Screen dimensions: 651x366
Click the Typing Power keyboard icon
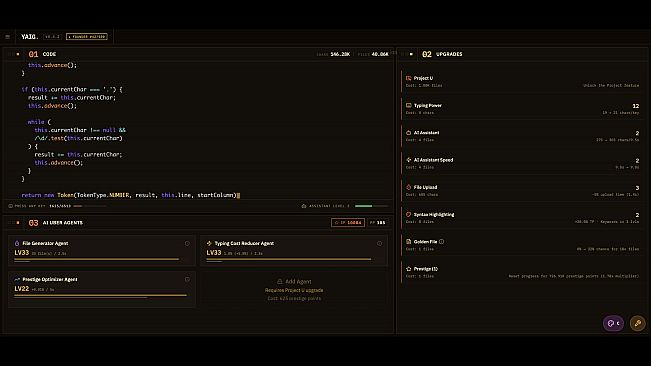(x=409, y=105)
